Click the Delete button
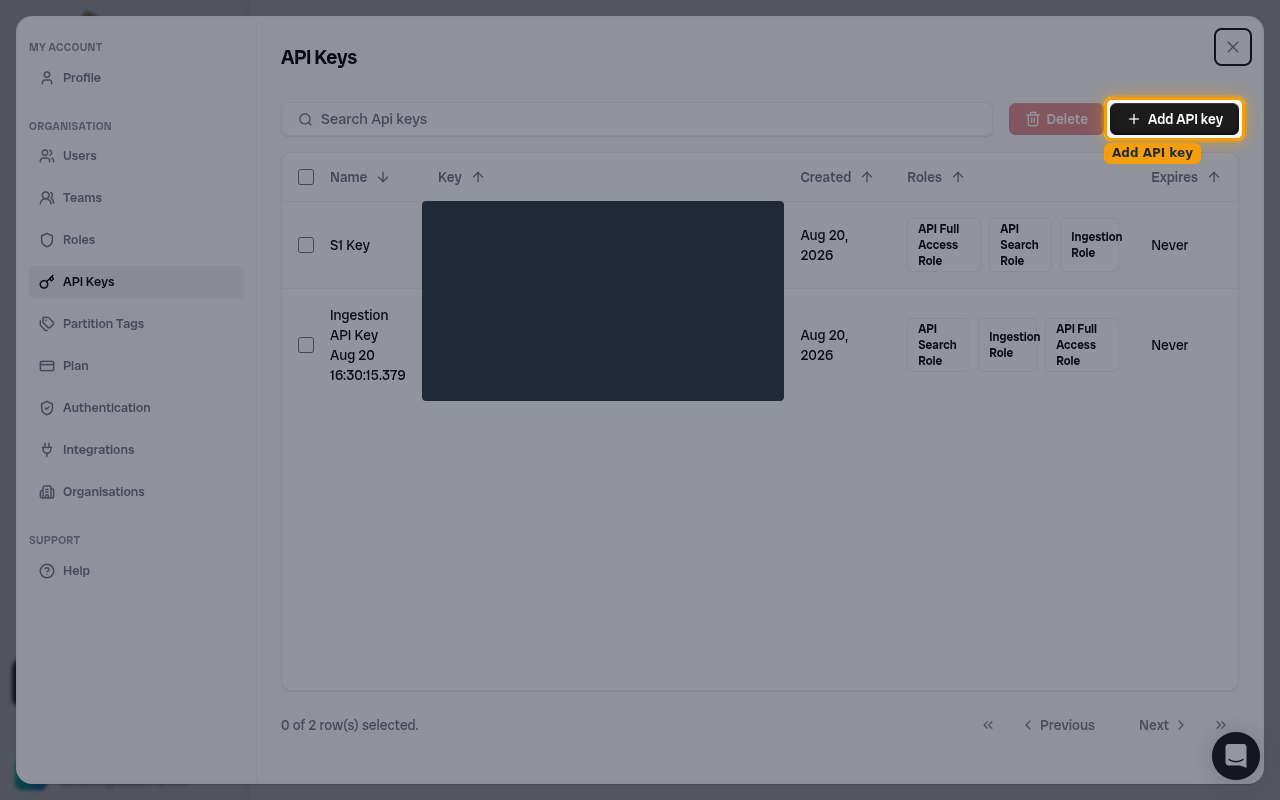Screen dimensions: 1280x800 [1056, 119]
